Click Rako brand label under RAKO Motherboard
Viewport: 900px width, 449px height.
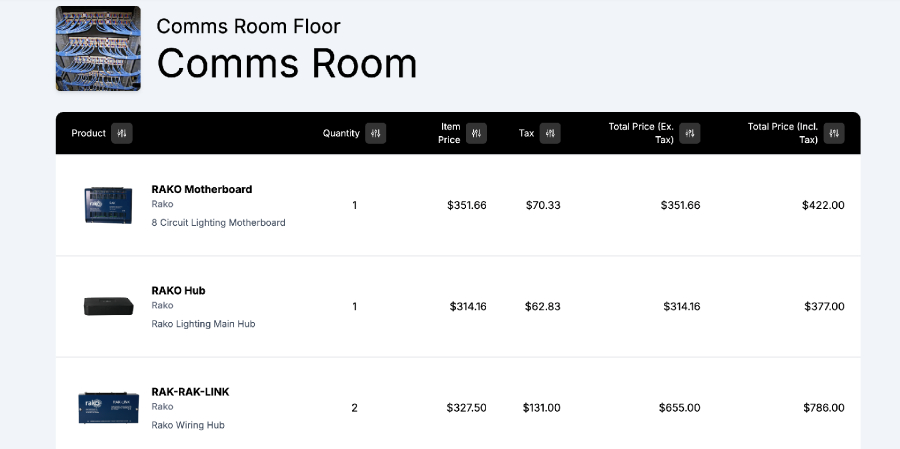162,204
